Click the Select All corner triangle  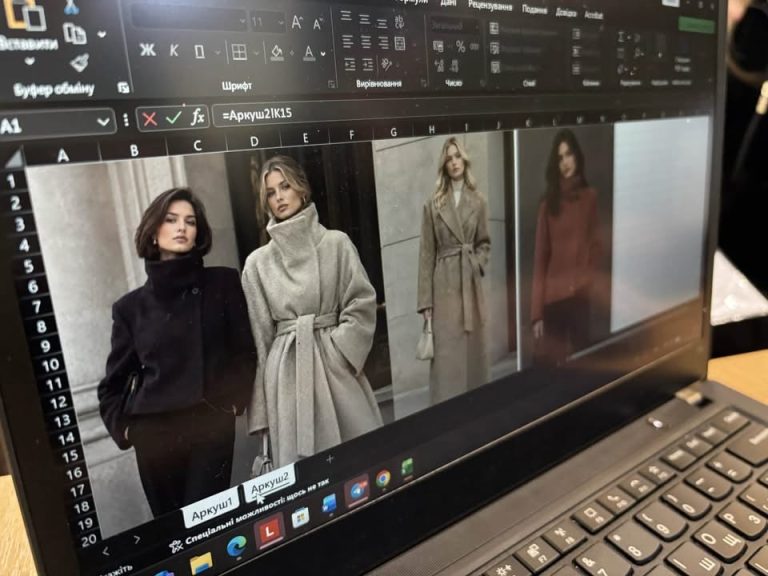coord(16,158)
